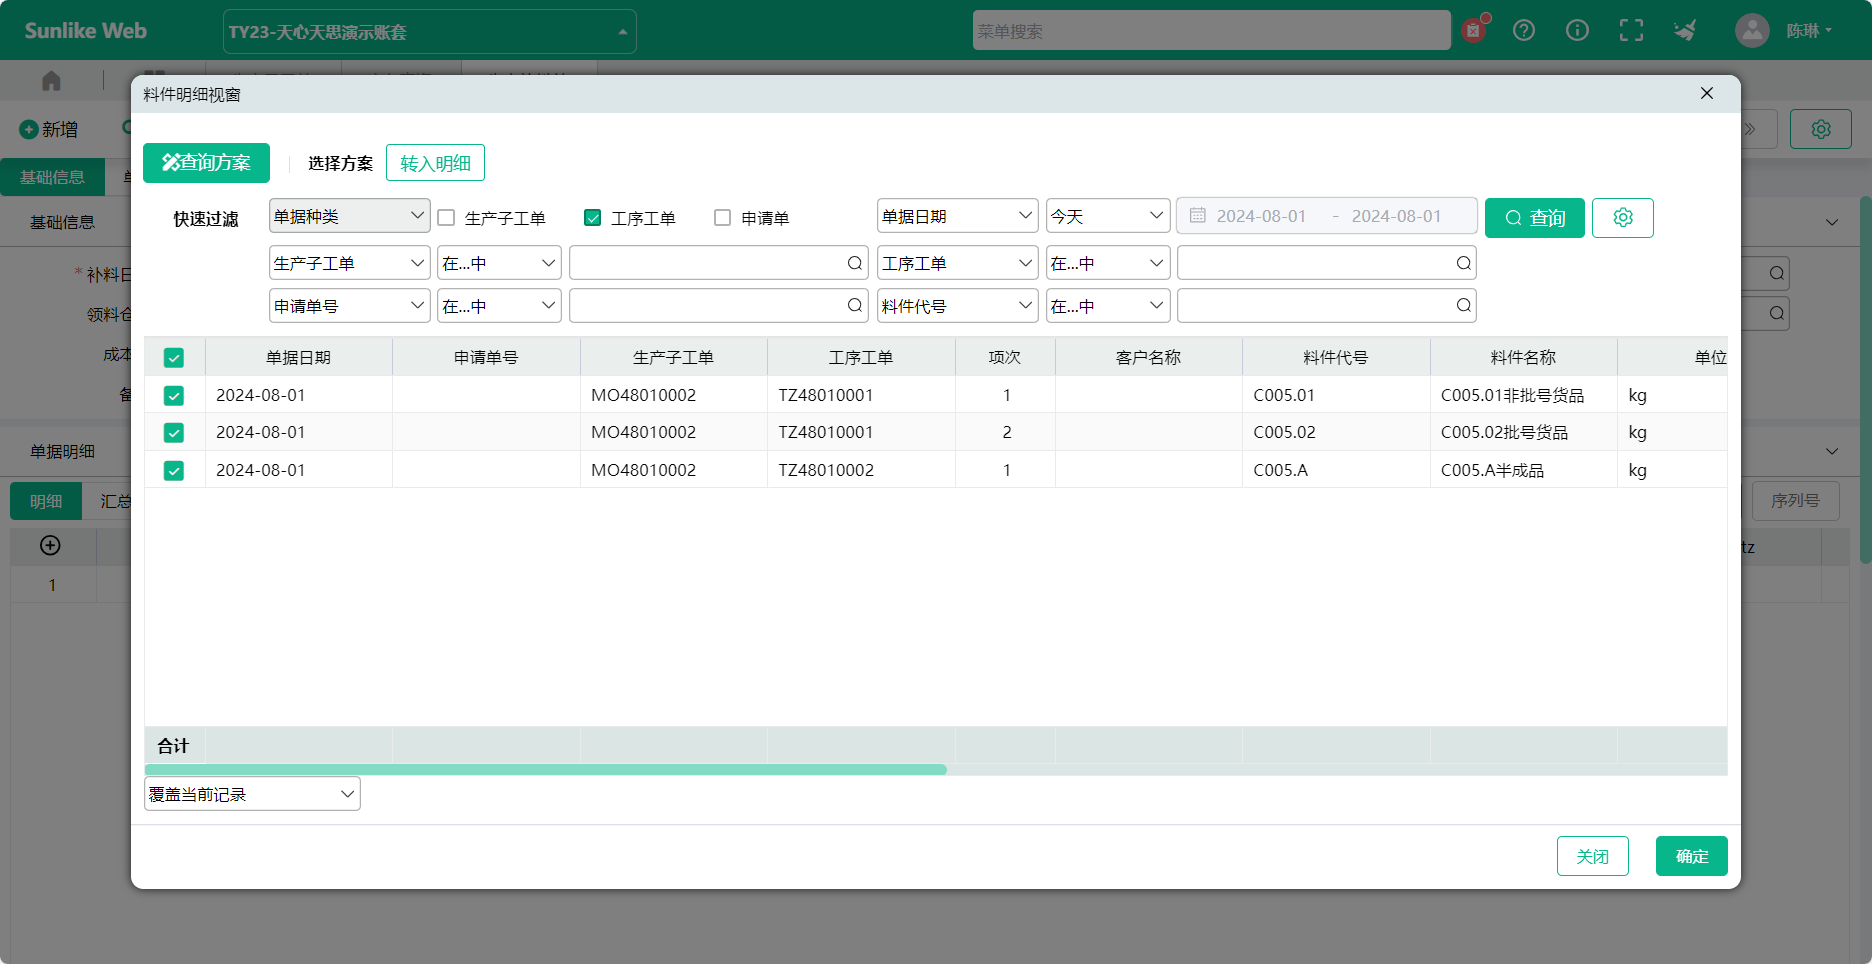
Task: Open user avatar for 陈琳
Action: tap(1752, 30)
